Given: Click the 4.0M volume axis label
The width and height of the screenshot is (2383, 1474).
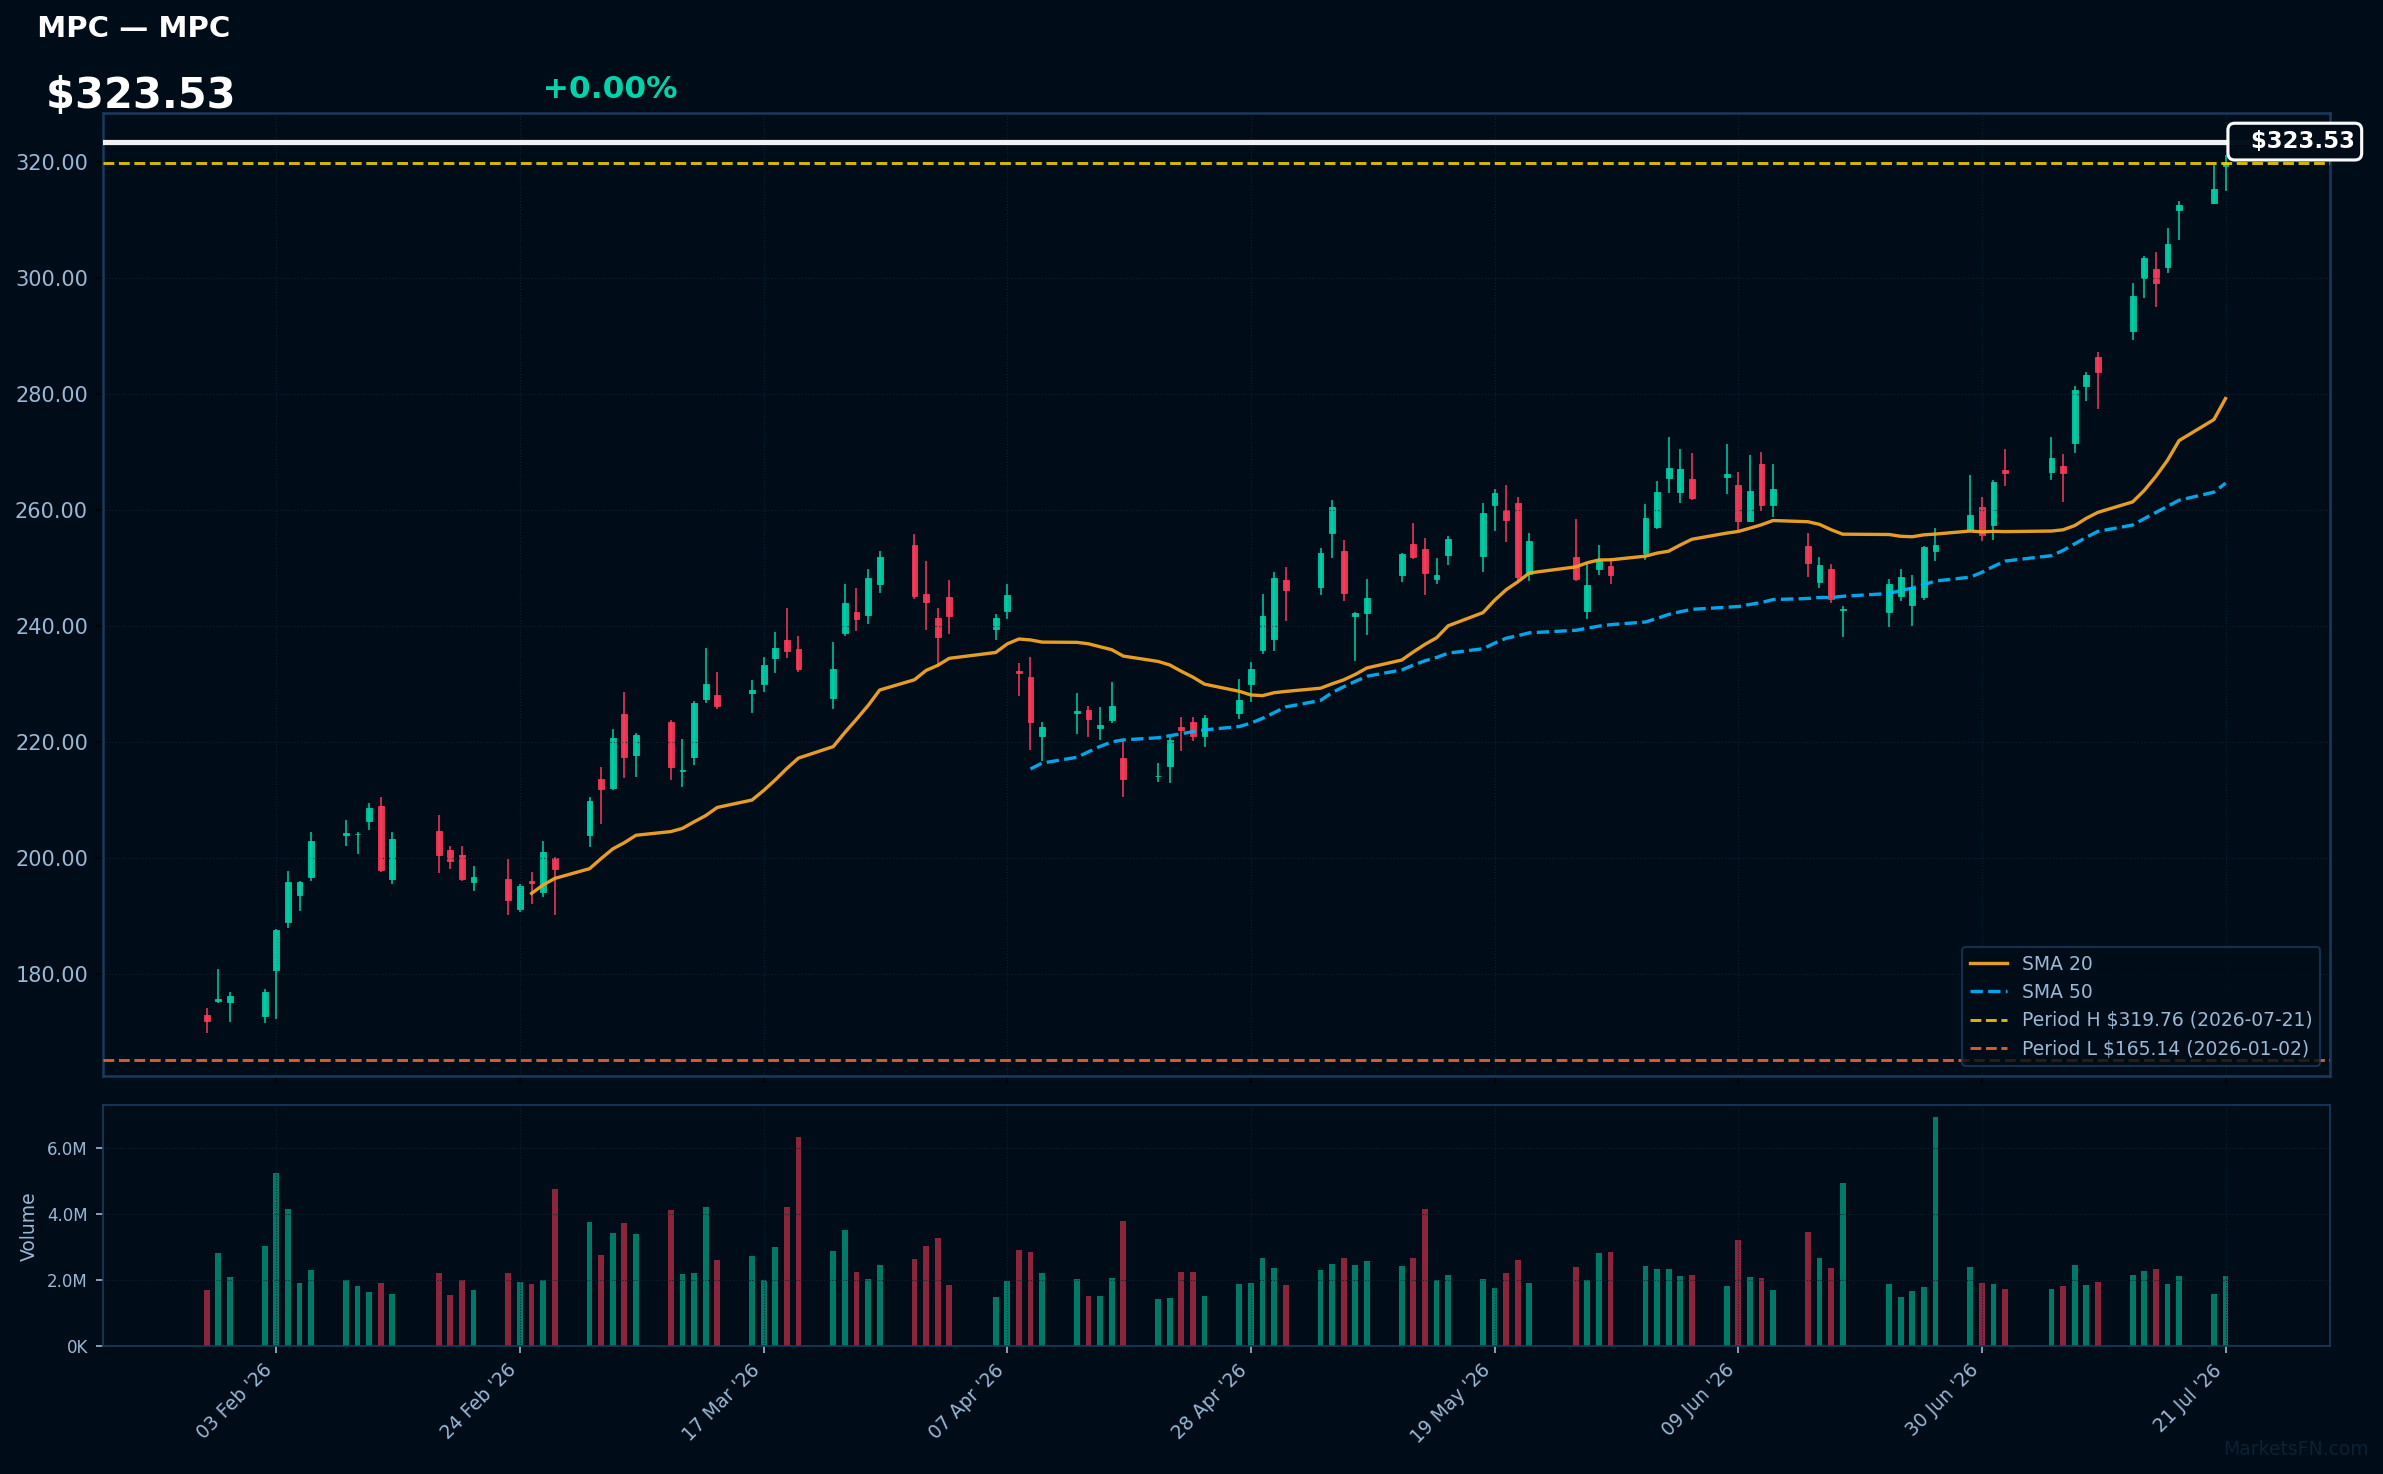Looking at the screenshot, I should coord(67,1215).
